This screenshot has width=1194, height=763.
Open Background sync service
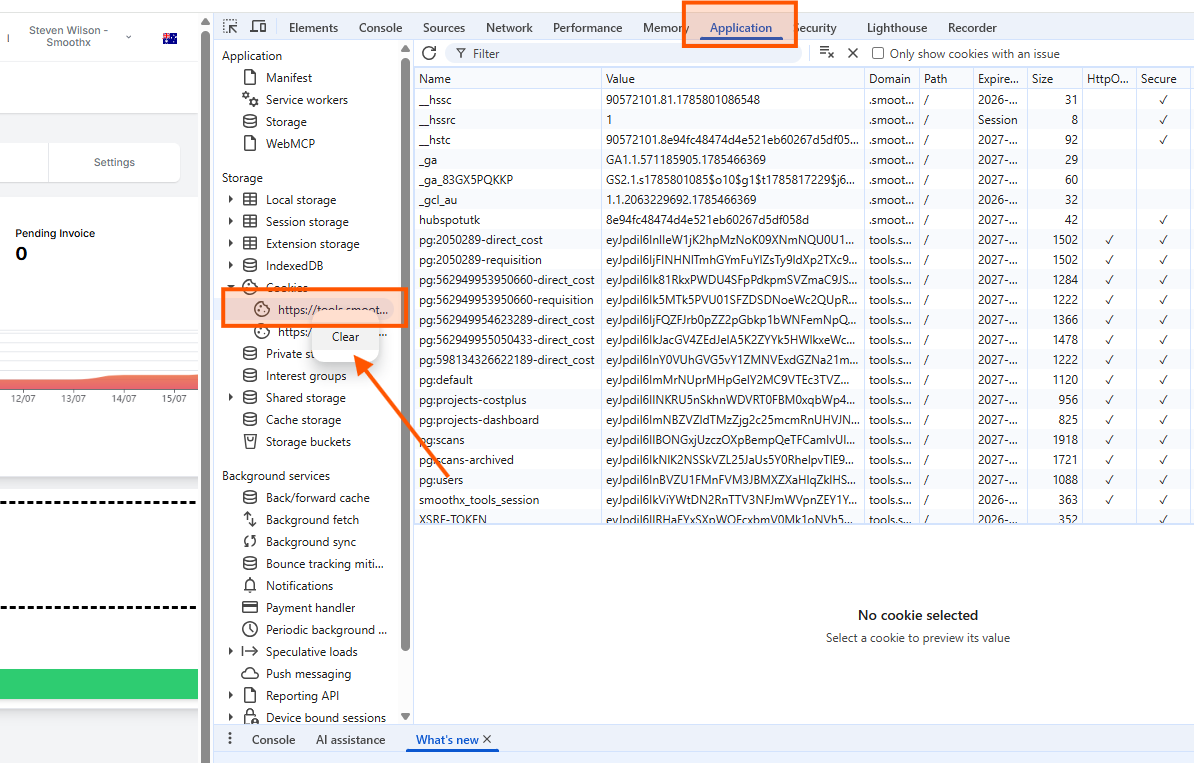pos(311,541)
